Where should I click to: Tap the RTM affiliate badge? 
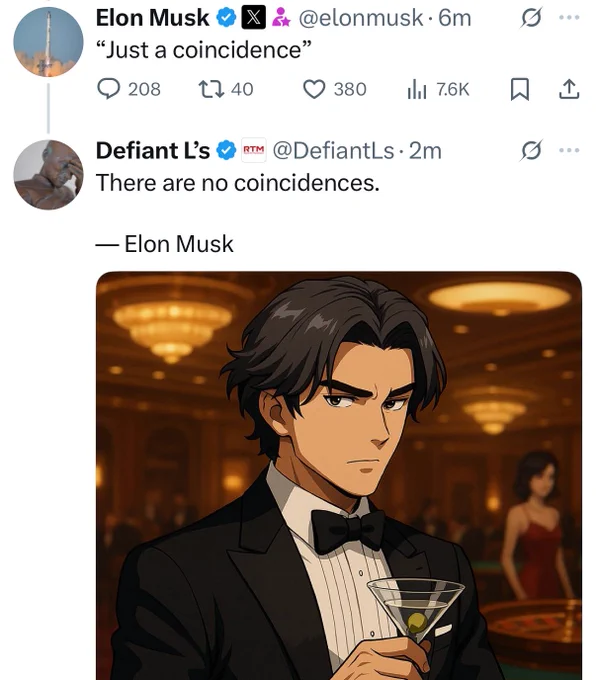pyautogui.click(x=253, y=150)
